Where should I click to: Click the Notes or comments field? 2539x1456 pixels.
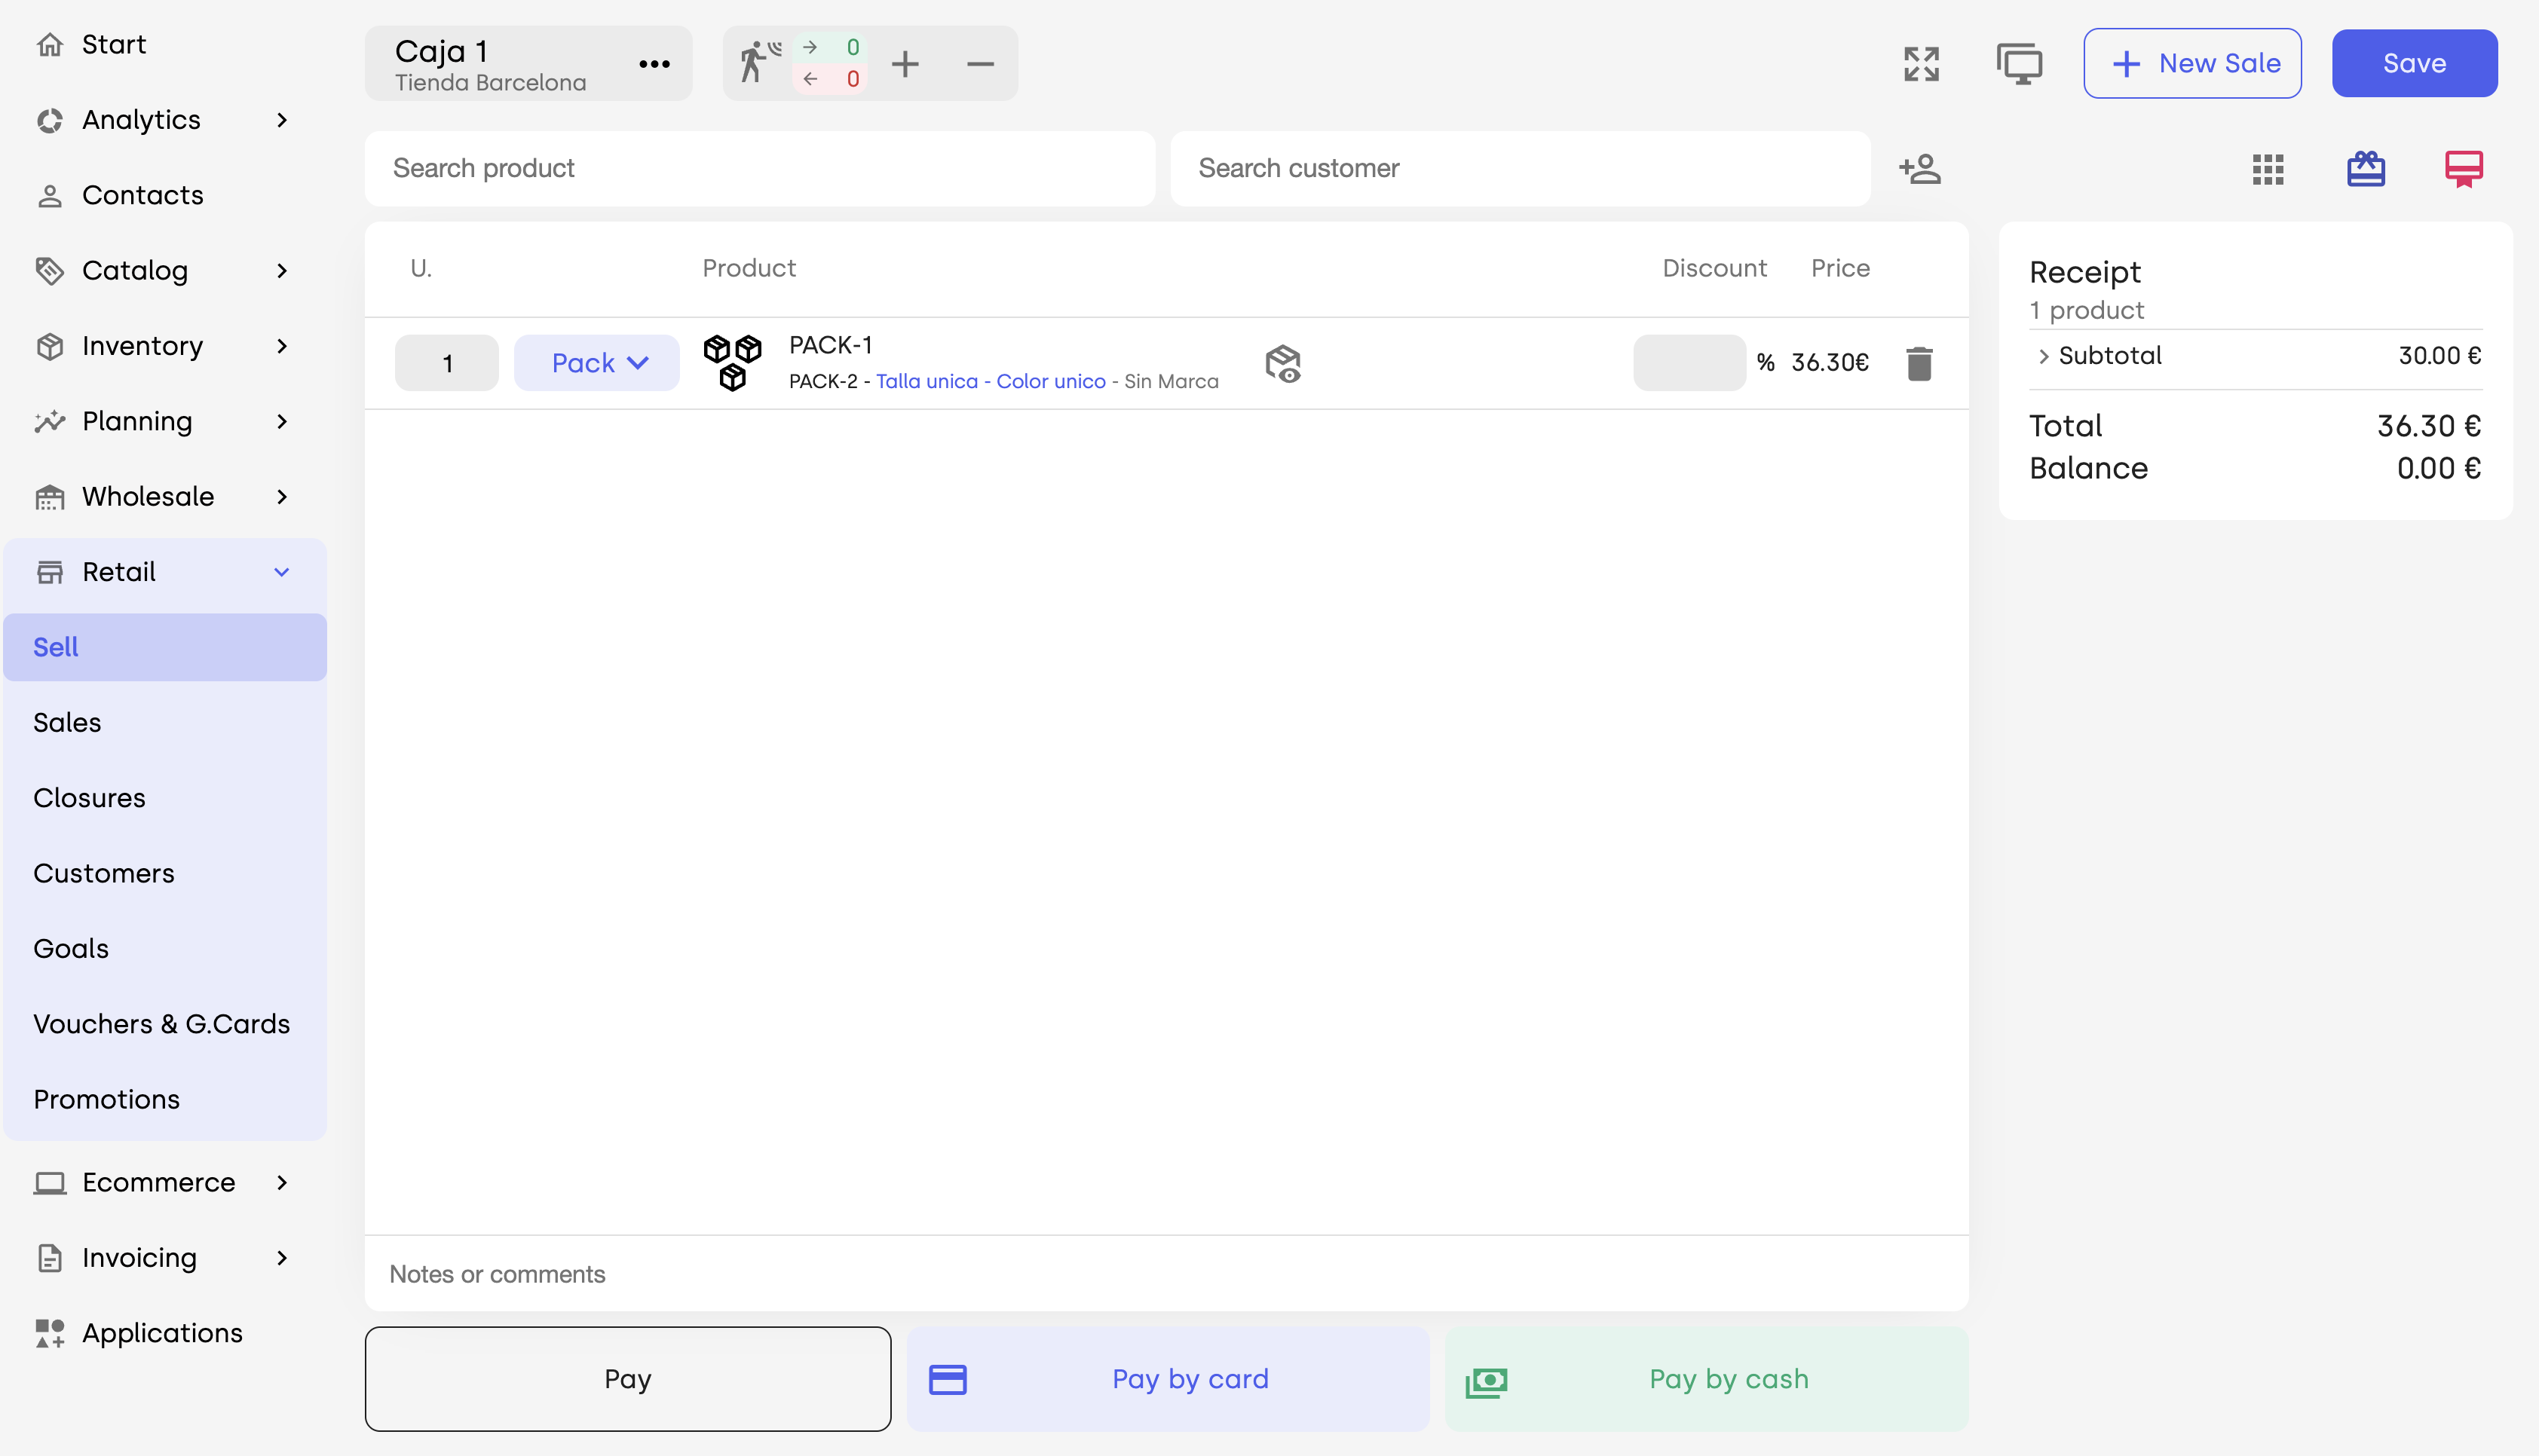(x=1166, y=1274)
